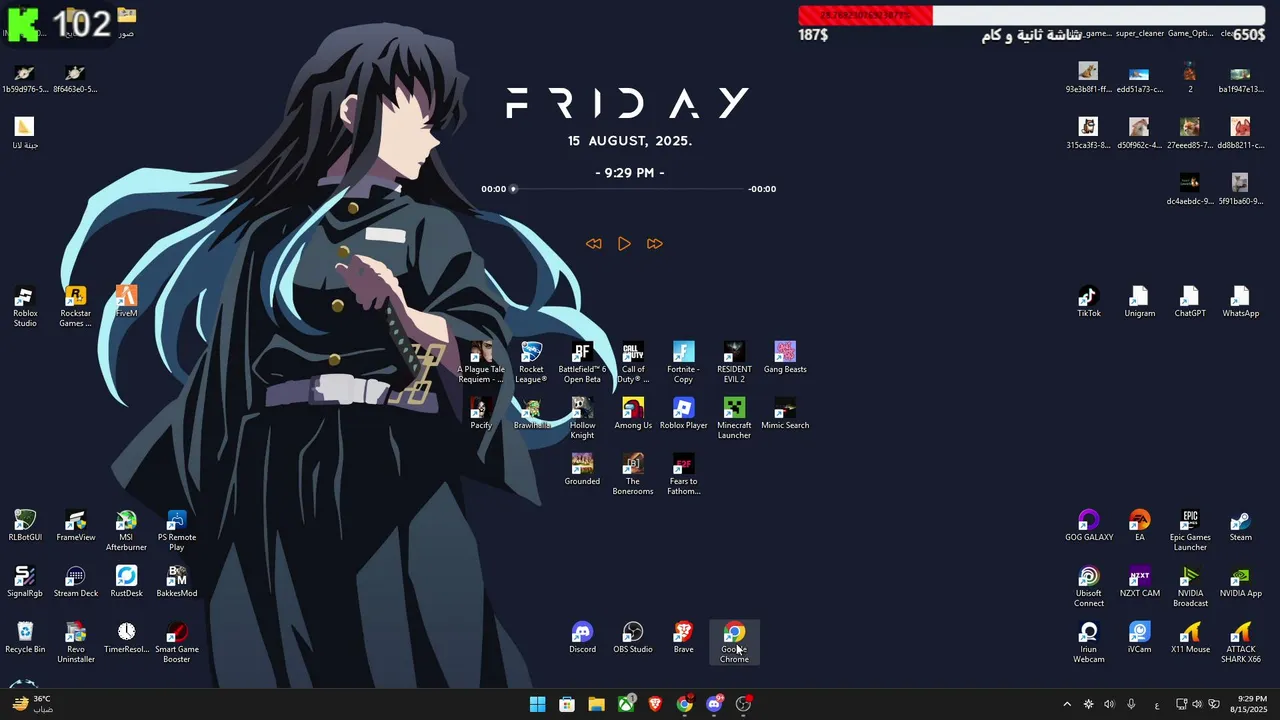The width and height of the screenshot is (1280, 720).
Task: Open the Revo Uninstaller shortcut
Action: [x=75, y=643]
